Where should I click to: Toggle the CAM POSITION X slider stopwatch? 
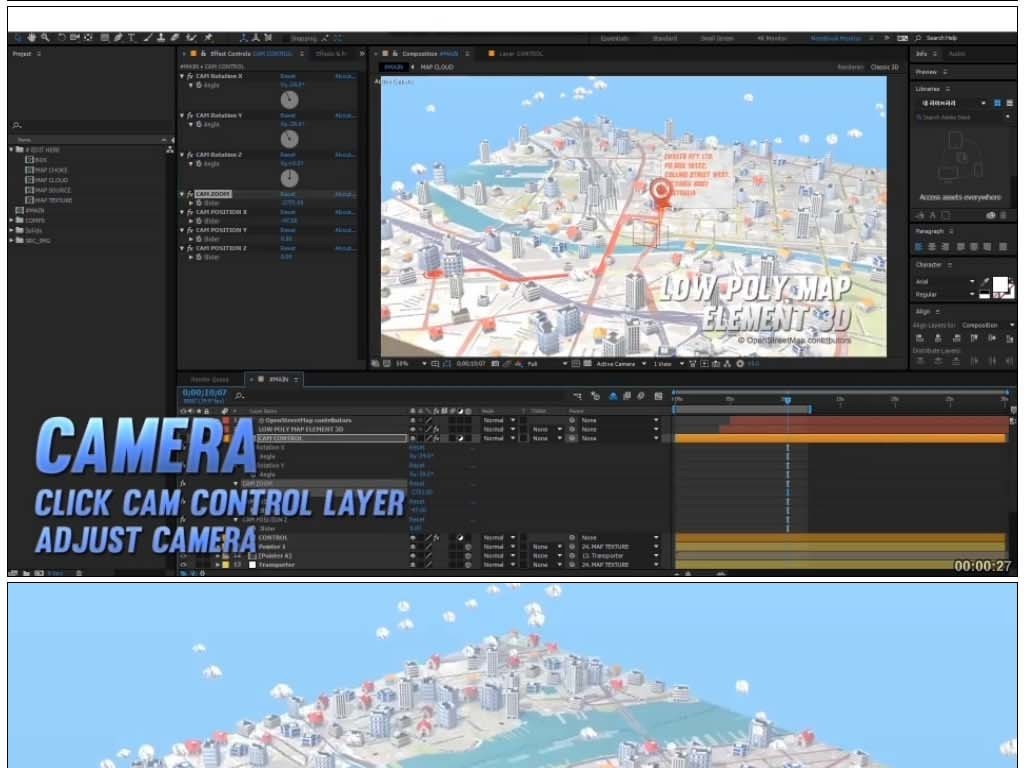point(199,221)
